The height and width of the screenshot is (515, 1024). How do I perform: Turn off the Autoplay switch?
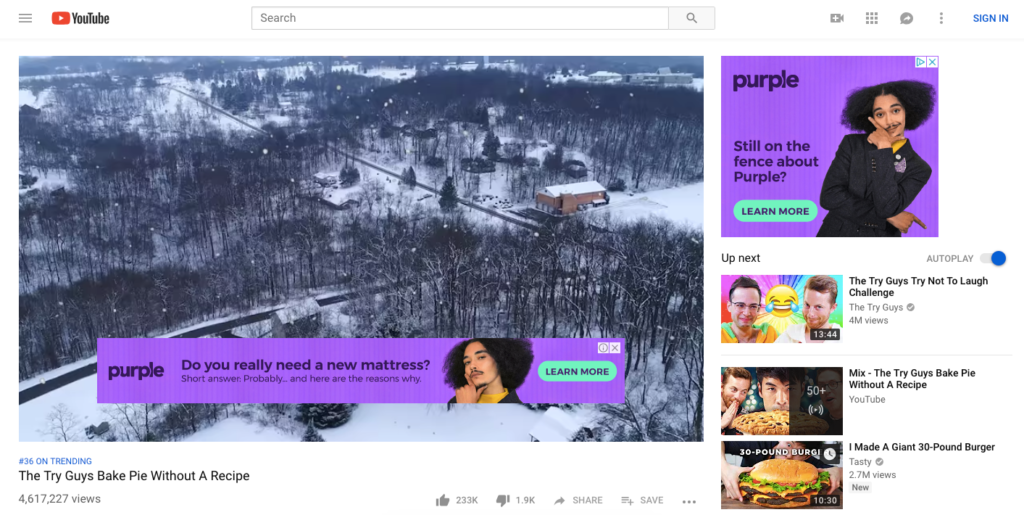click(x=993, y=258)
